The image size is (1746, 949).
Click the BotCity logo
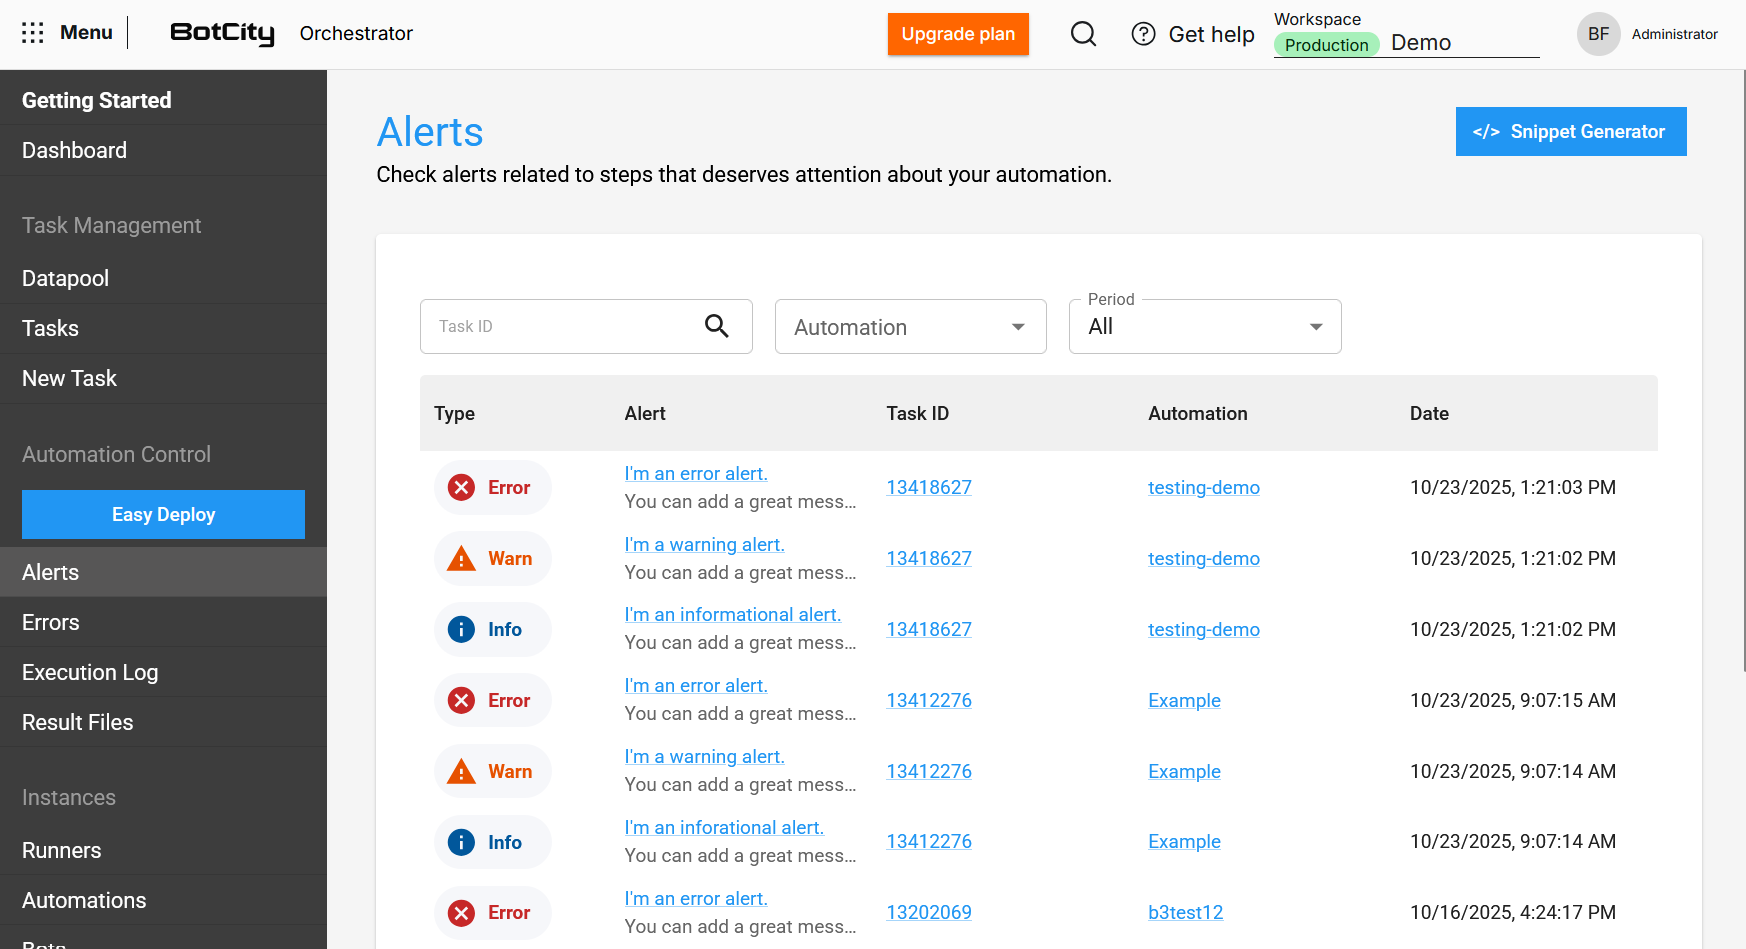pos(222,32)
